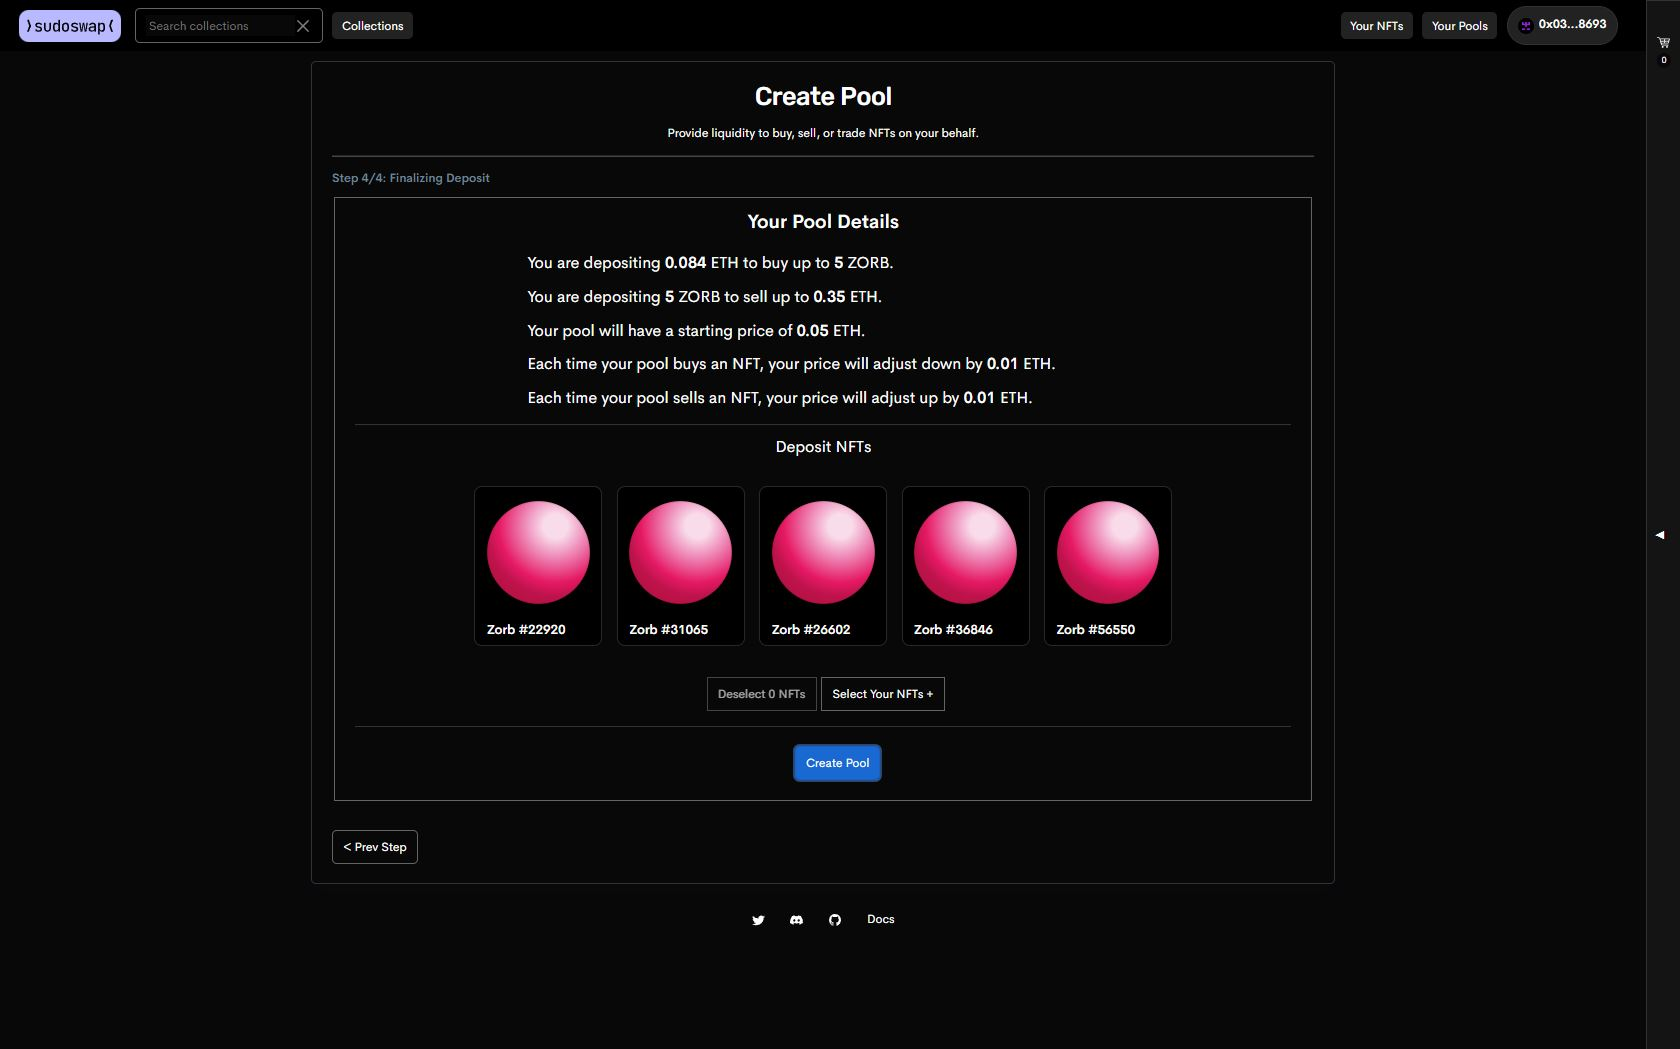Viewport: 1680px width, 1049px height.
Task: Expand the side panel arrow
Action: click(1660, 535)
